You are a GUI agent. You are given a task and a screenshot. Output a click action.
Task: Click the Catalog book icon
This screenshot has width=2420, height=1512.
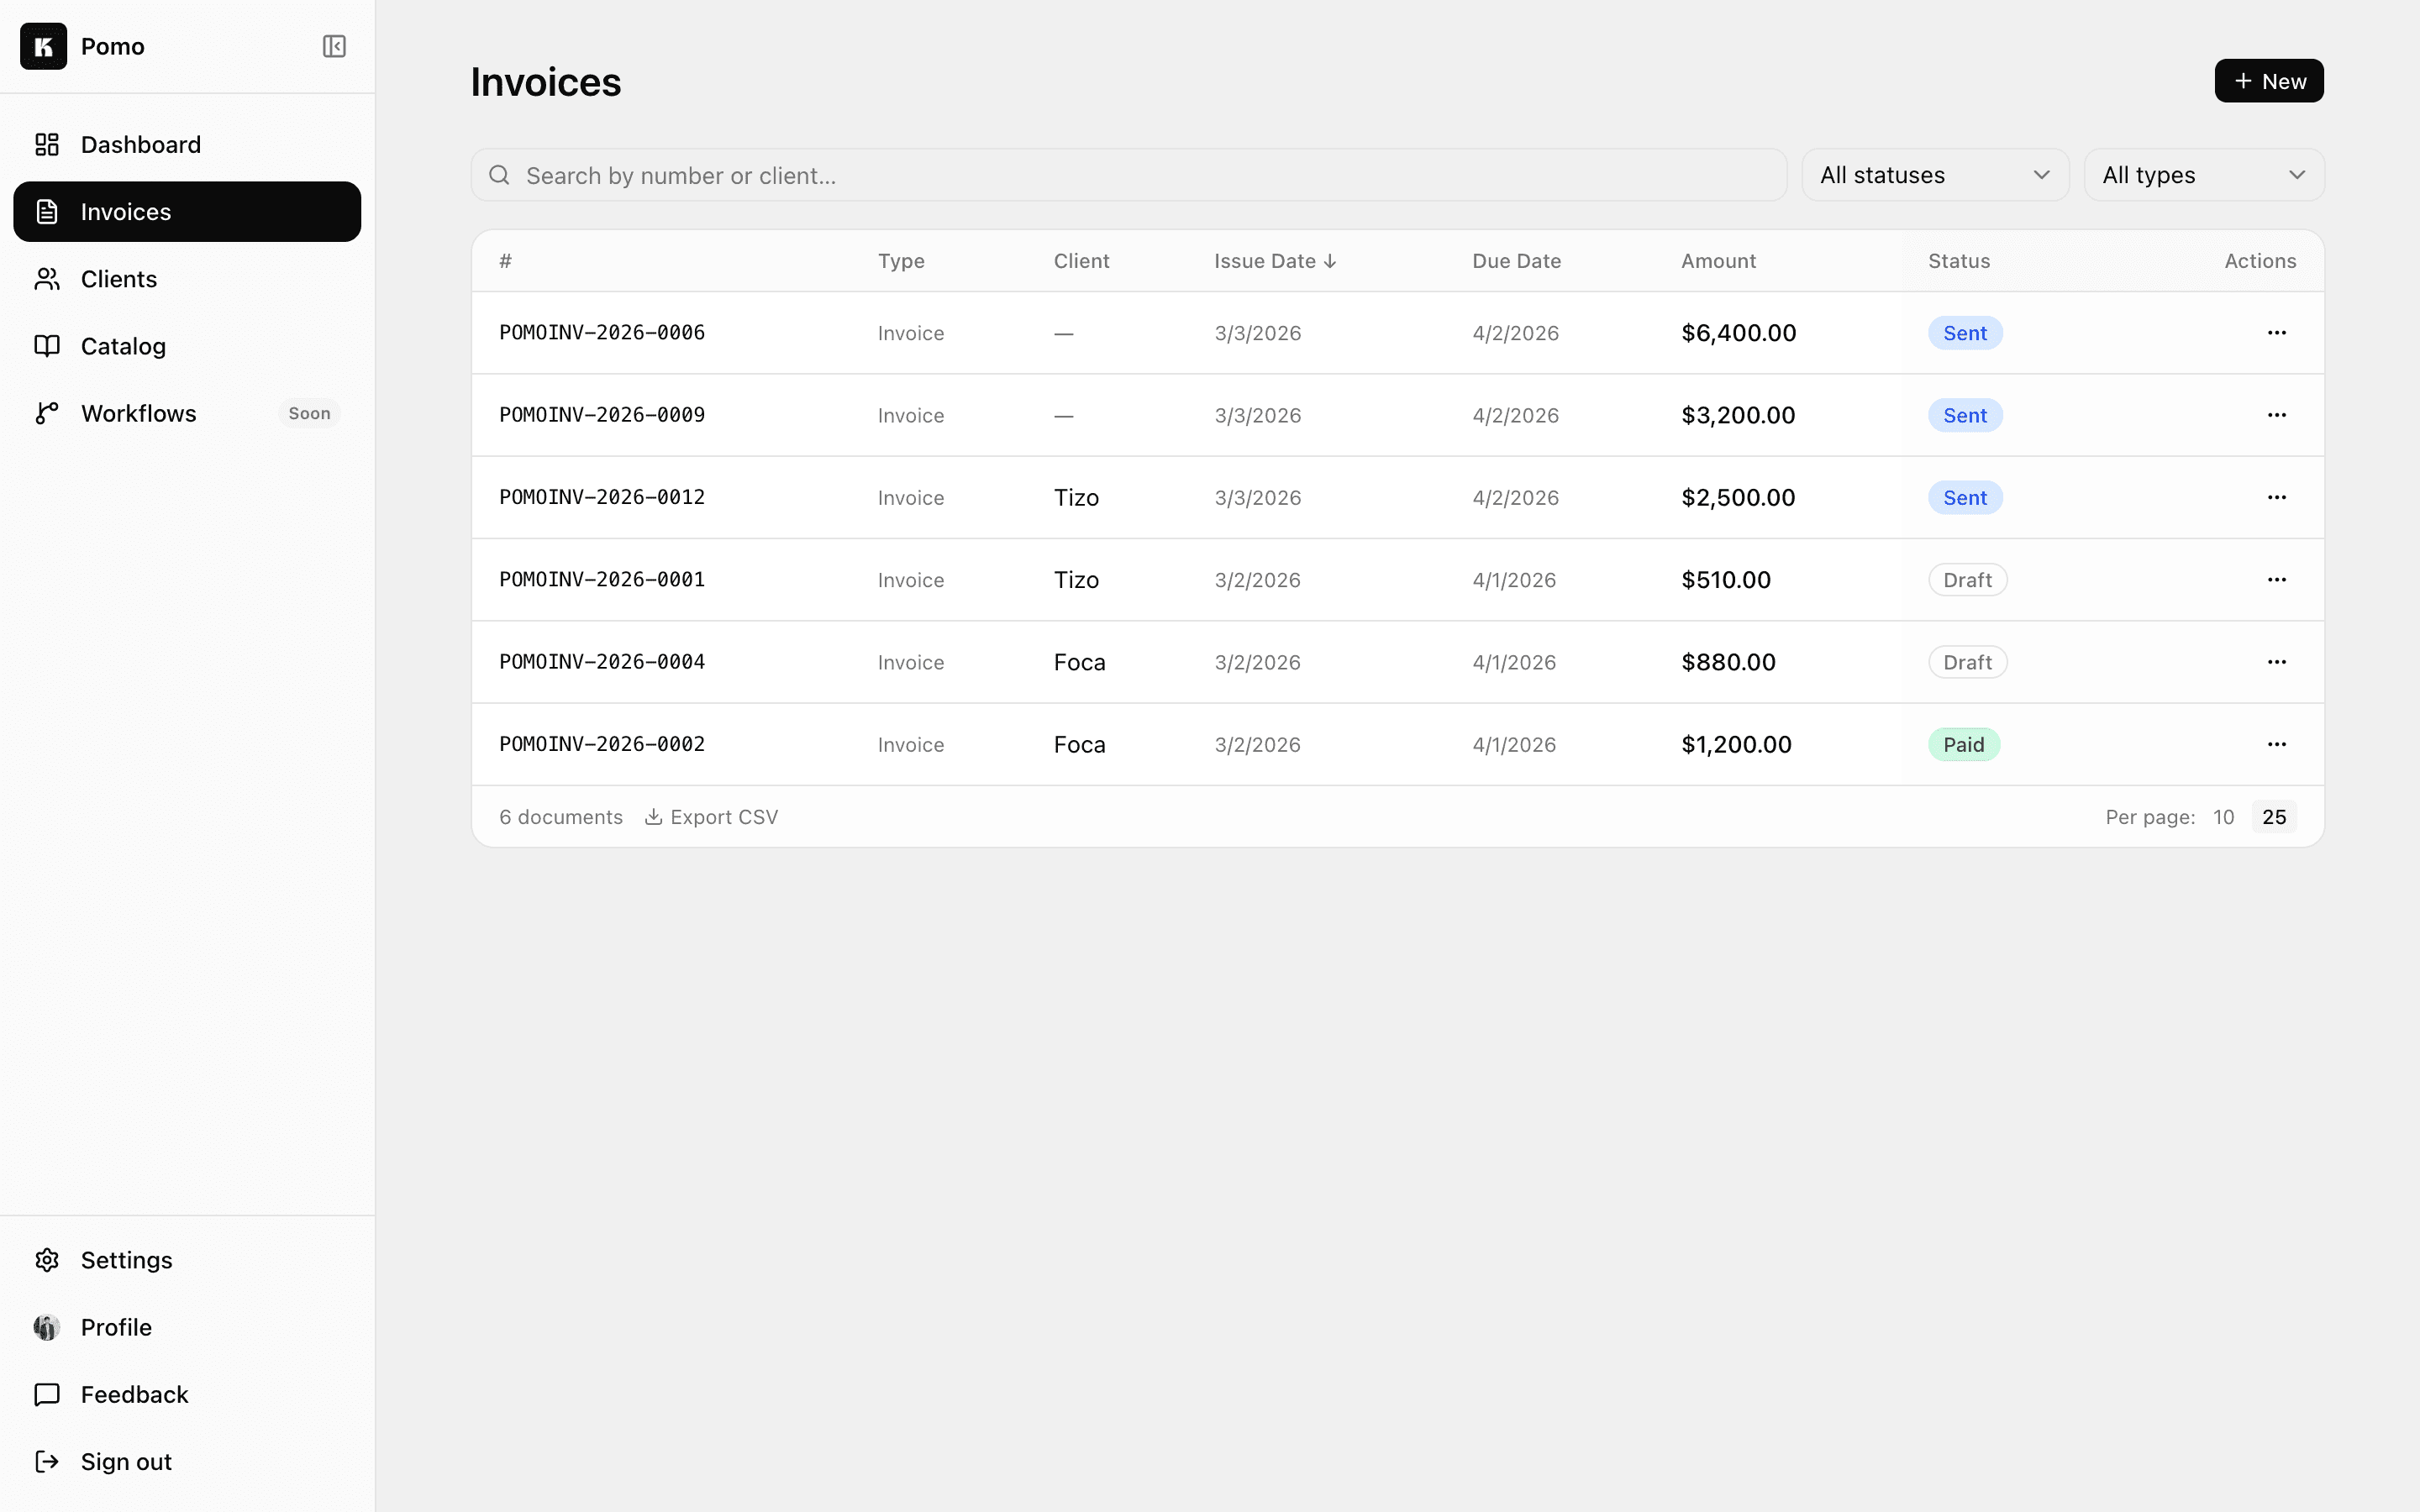point(47,345)
